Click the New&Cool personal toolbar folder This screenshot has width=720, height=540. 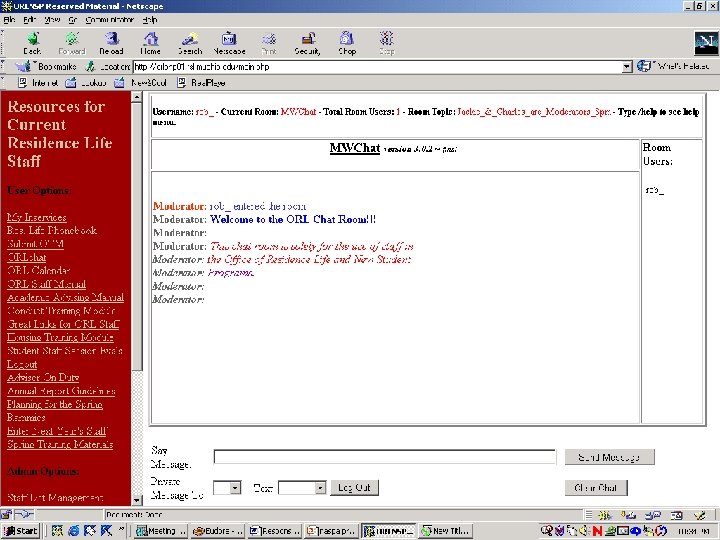[x=140, y=83]
